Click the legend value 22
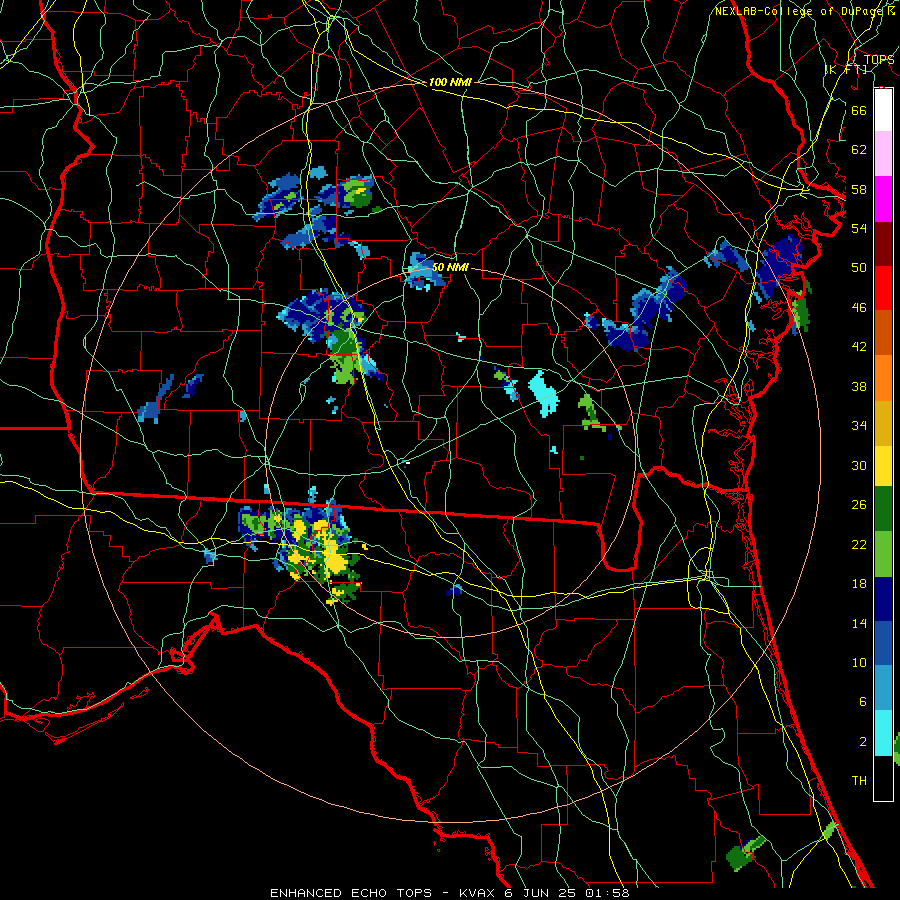This screenshot has width=900, height=900. [859, 544]
